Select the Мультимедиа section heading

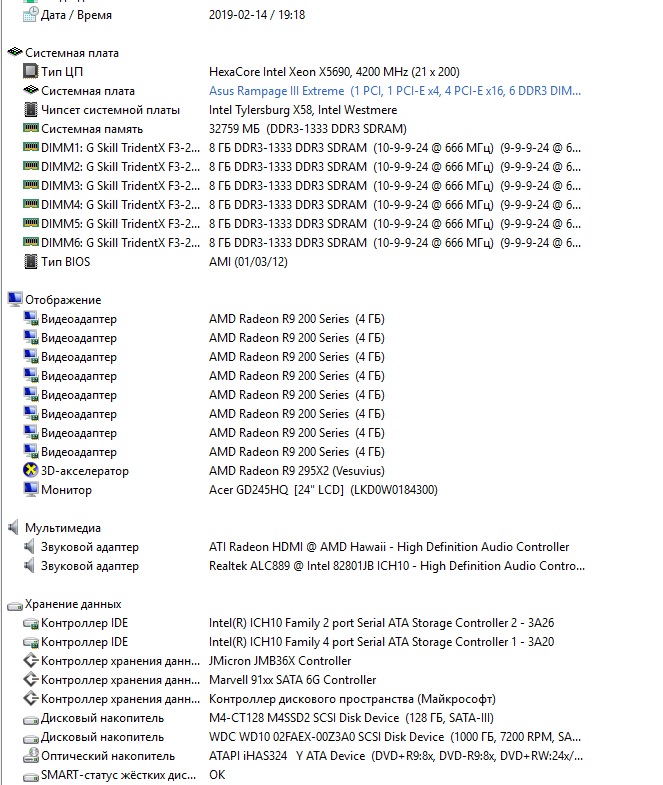pos(63,528)
